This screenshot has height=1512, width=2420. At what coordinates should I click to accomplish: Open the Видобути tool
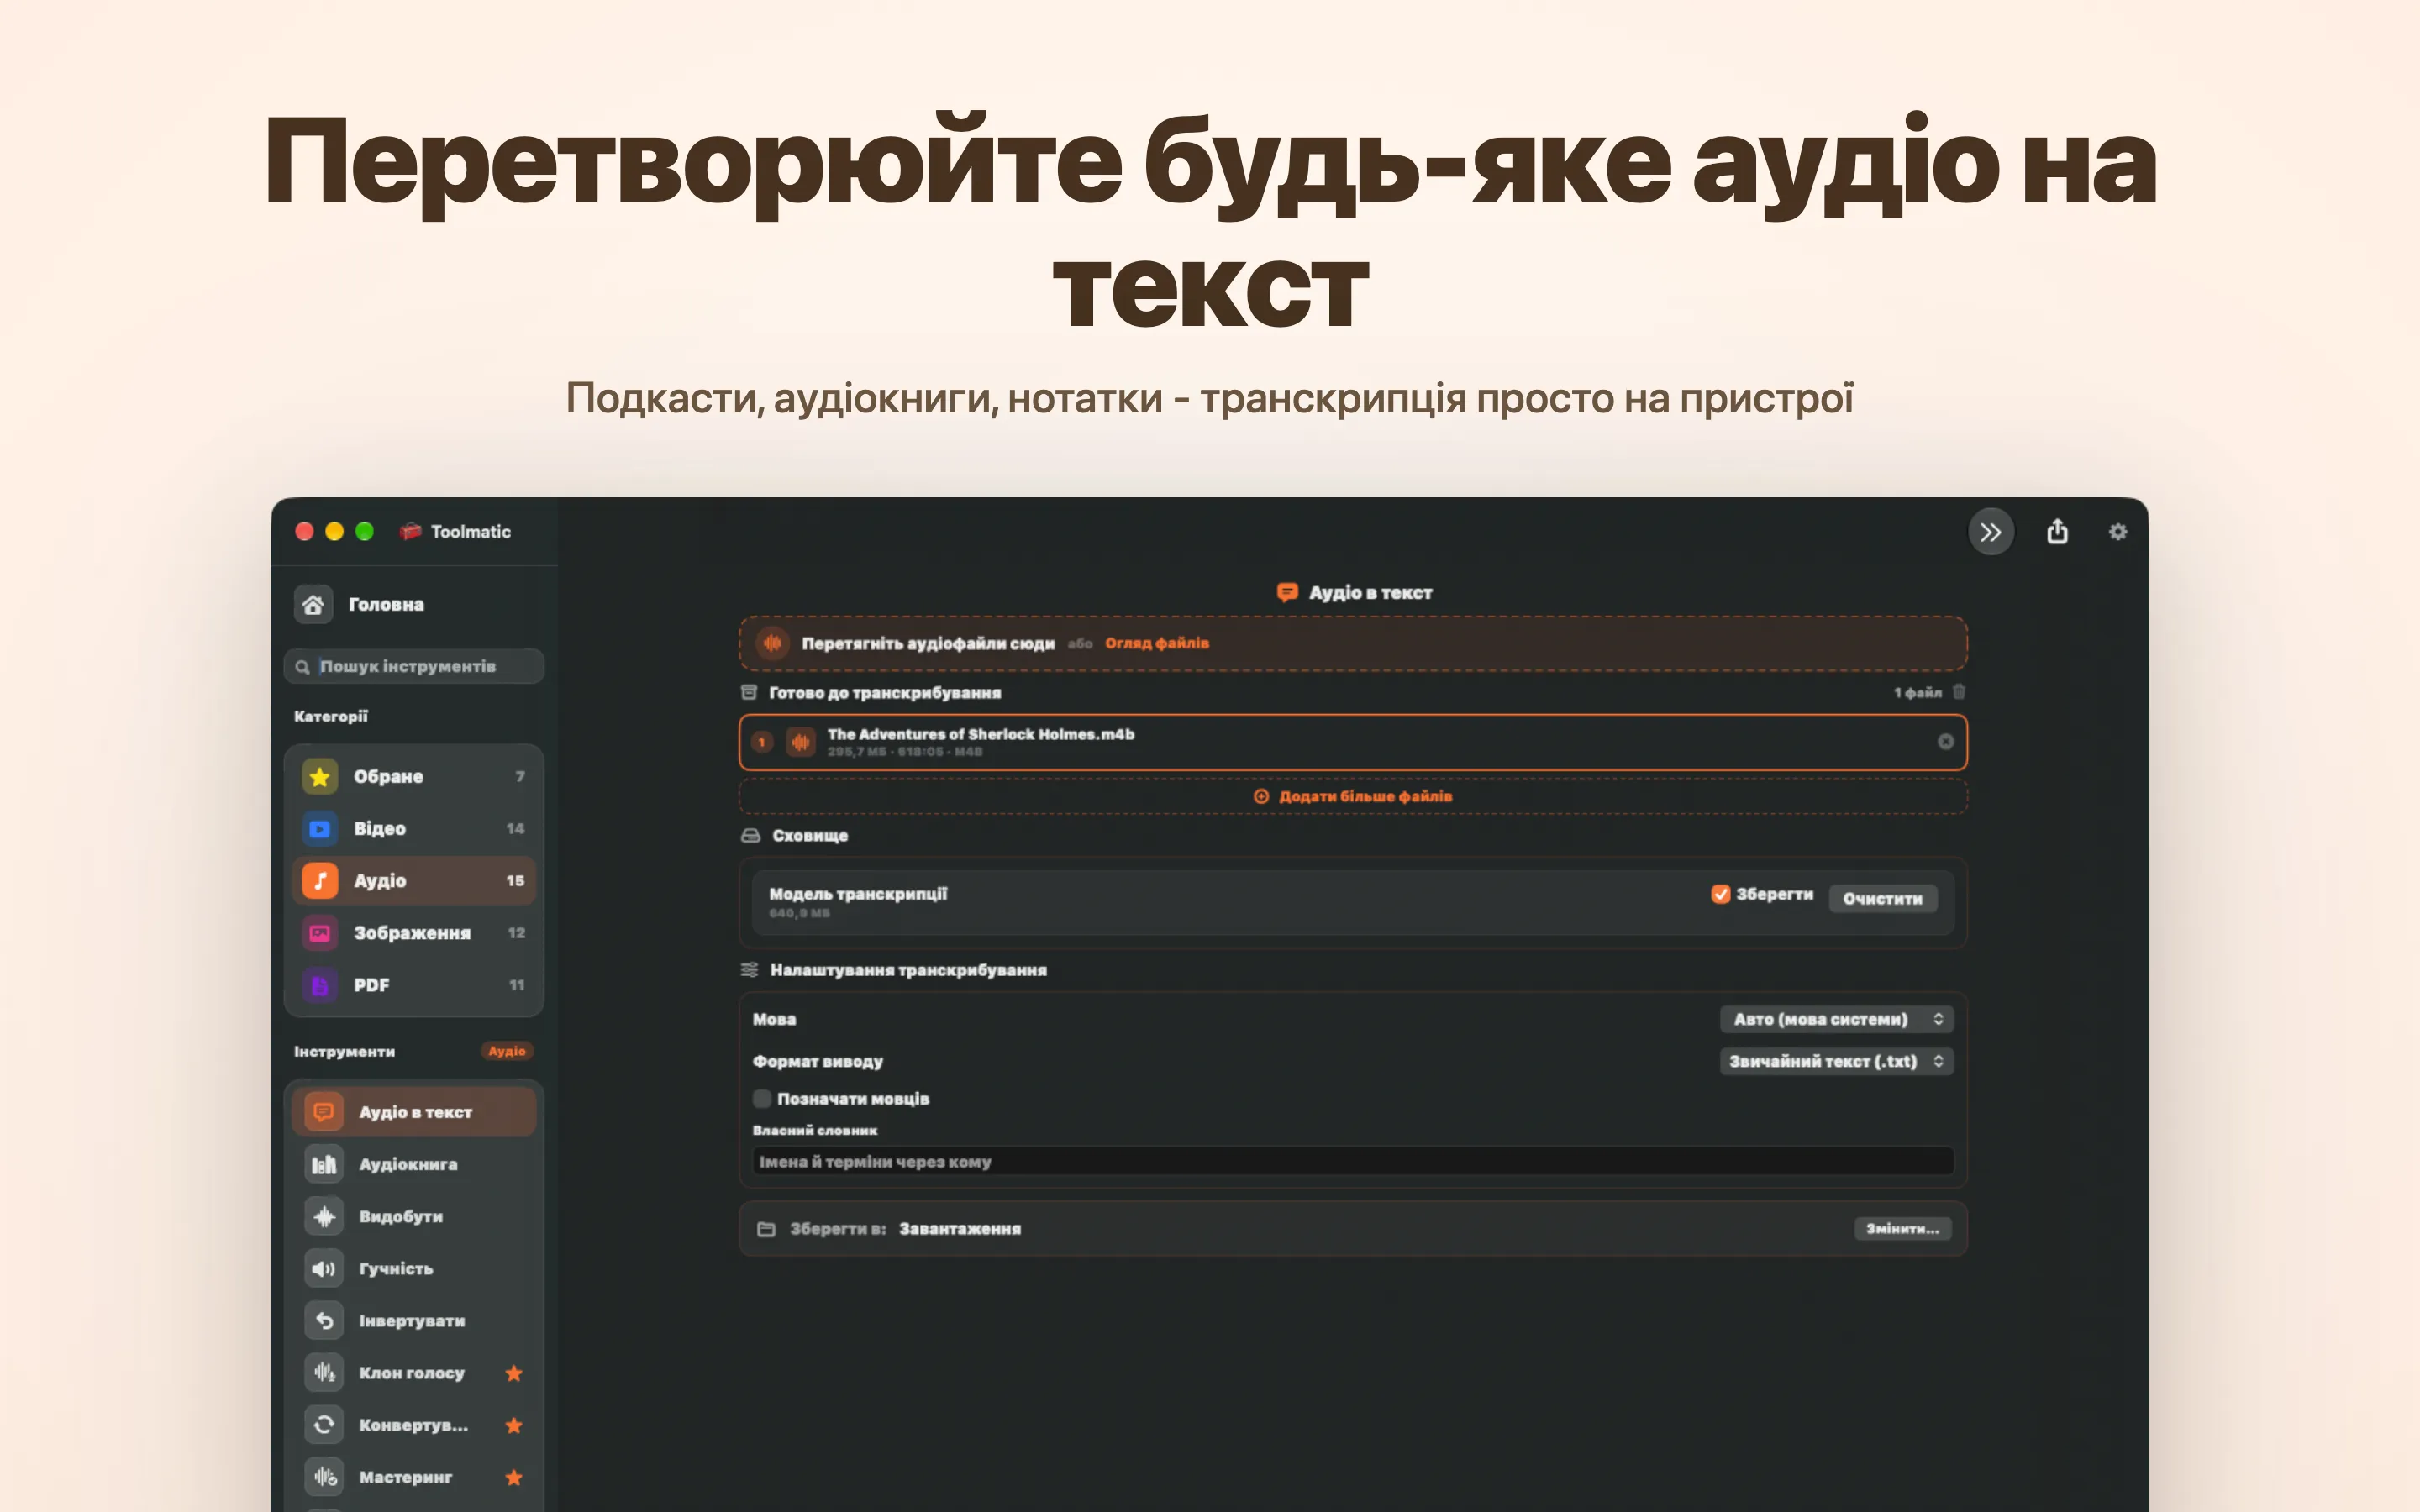(414, 1216)
